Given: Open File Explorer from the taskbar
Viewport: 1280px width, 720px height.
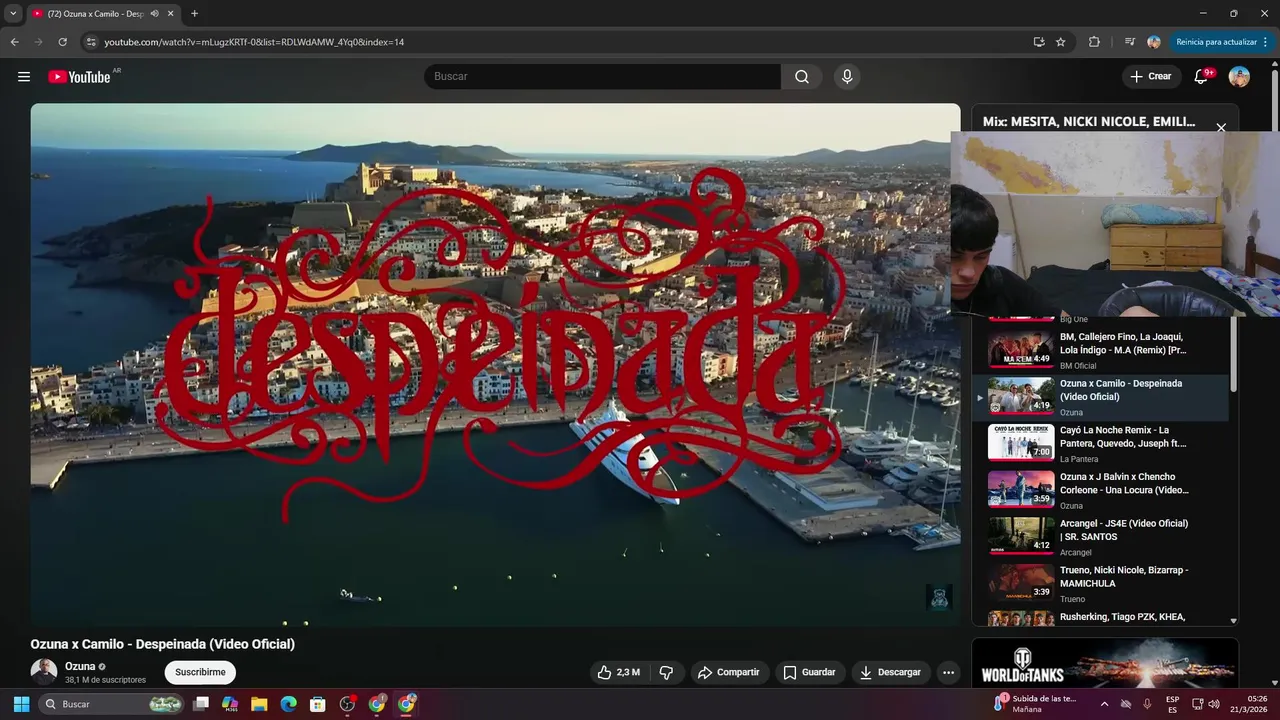Looking at the screenshot, I should point(259,704).
